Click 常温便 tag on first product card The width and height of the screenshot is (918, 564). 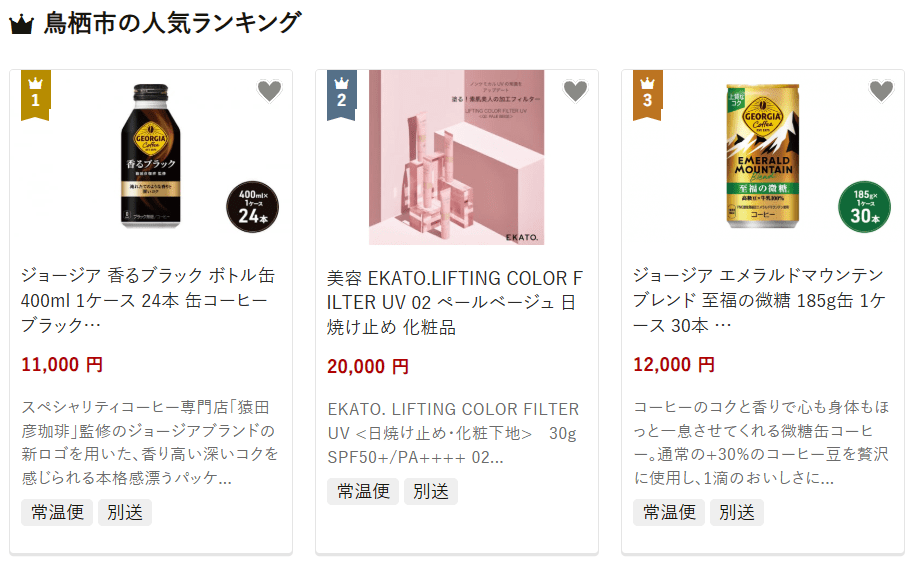pyautogui.click(x=57, y=512)
